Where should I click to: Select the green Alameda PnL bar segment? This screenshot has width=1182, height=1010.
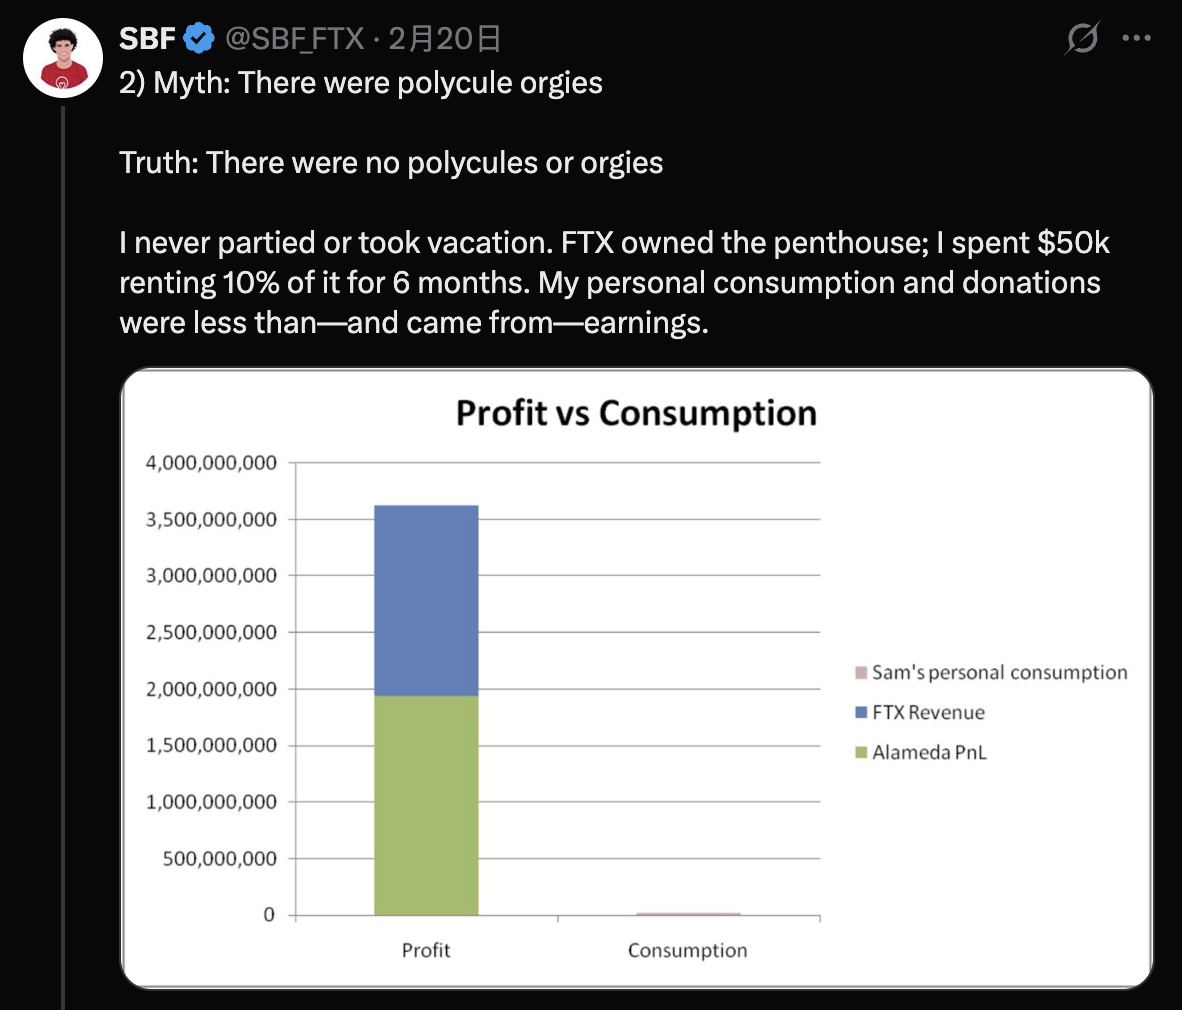click(426, 805)
